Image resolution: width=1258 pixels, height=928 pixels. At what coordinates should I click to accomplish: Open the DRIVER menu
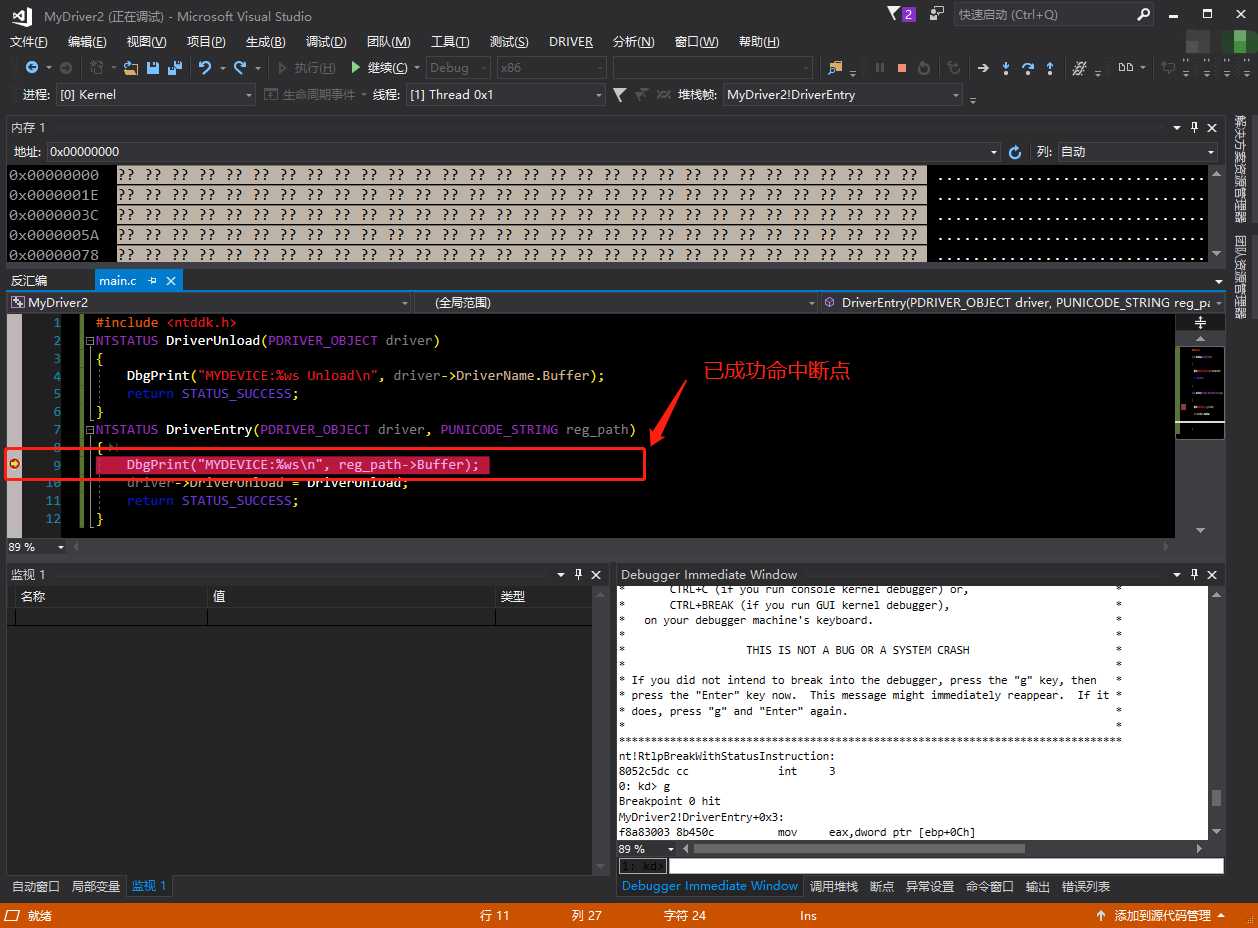[571, 41]
